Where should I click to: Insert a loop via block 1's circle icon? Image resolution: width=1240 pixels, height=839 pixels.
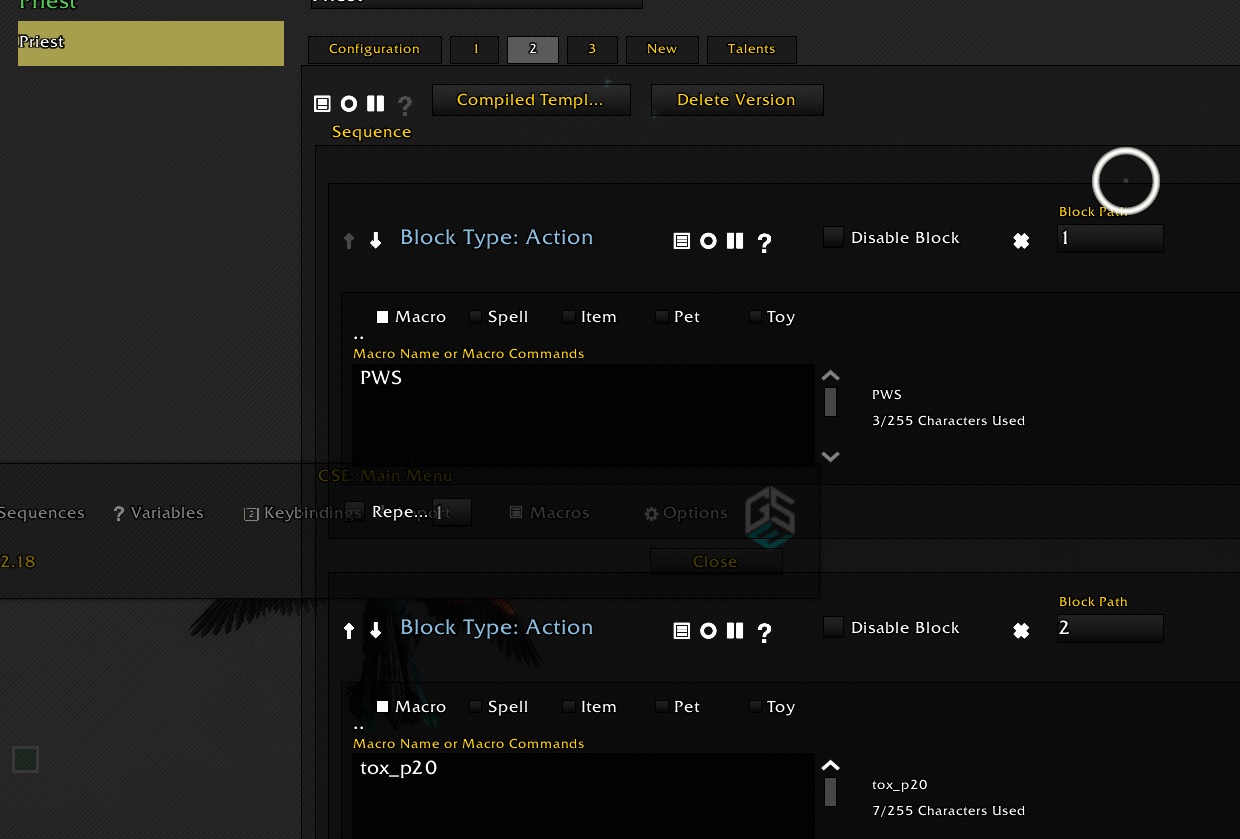708,241
